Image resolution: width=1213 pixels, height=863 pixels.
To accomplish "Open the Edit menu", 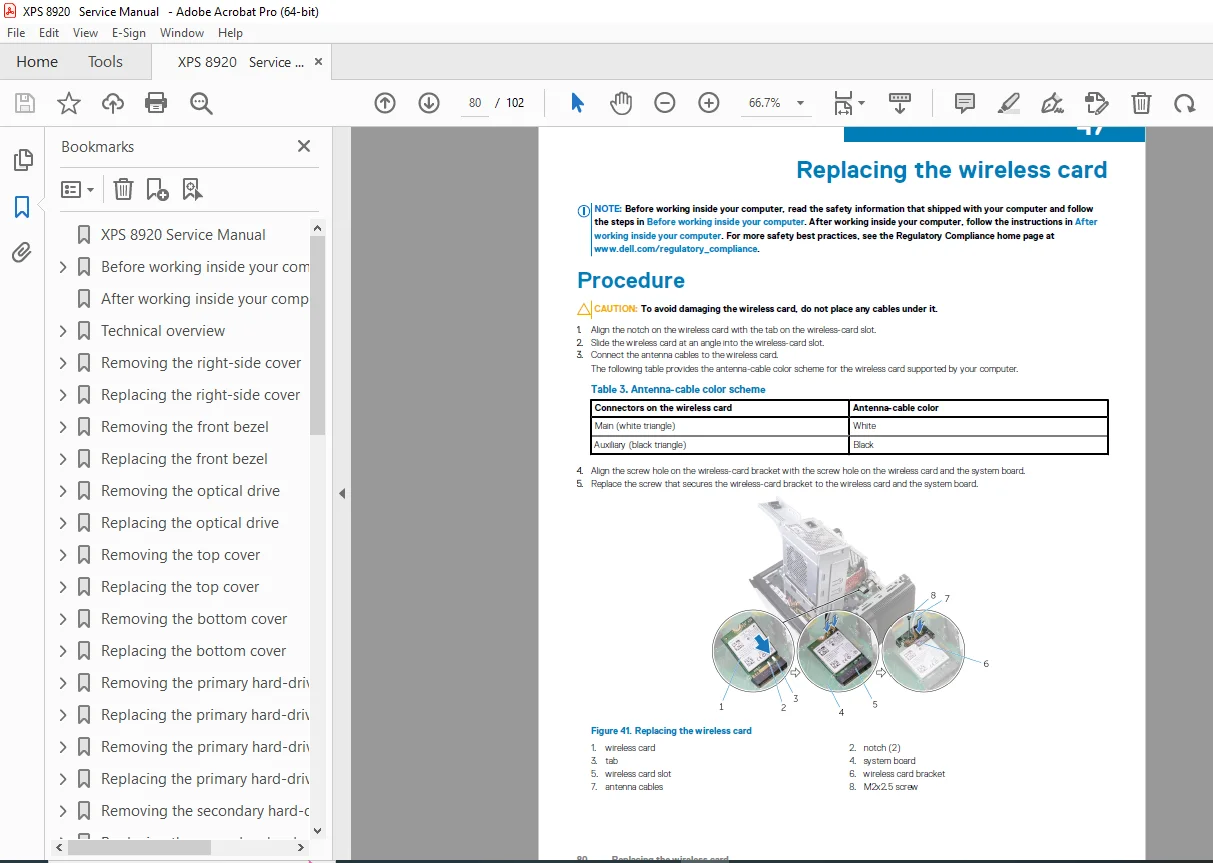I will pyautogui.click(x=49, y=33).
